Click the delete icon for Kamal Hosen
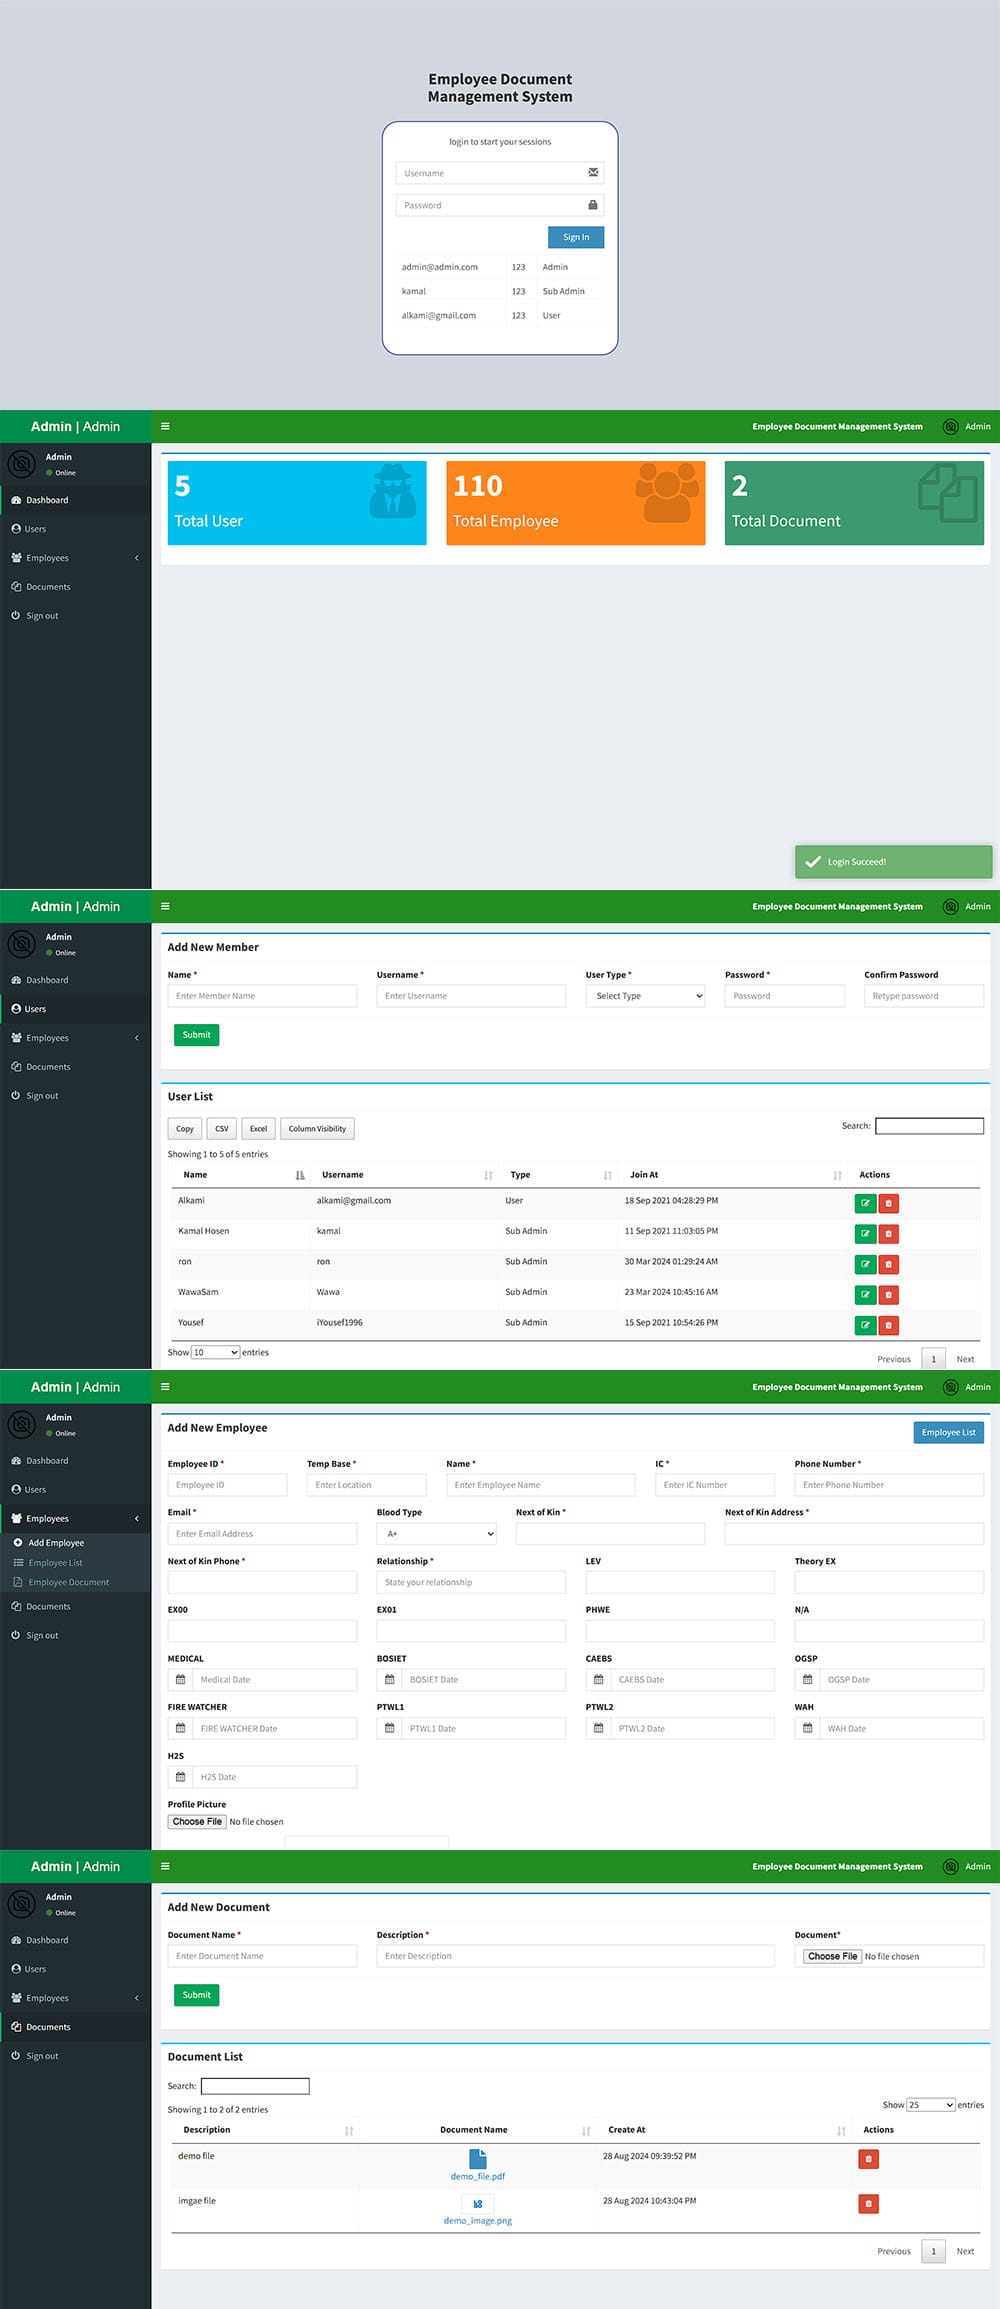The image size is (1000, 2309). pos(888,1234)
